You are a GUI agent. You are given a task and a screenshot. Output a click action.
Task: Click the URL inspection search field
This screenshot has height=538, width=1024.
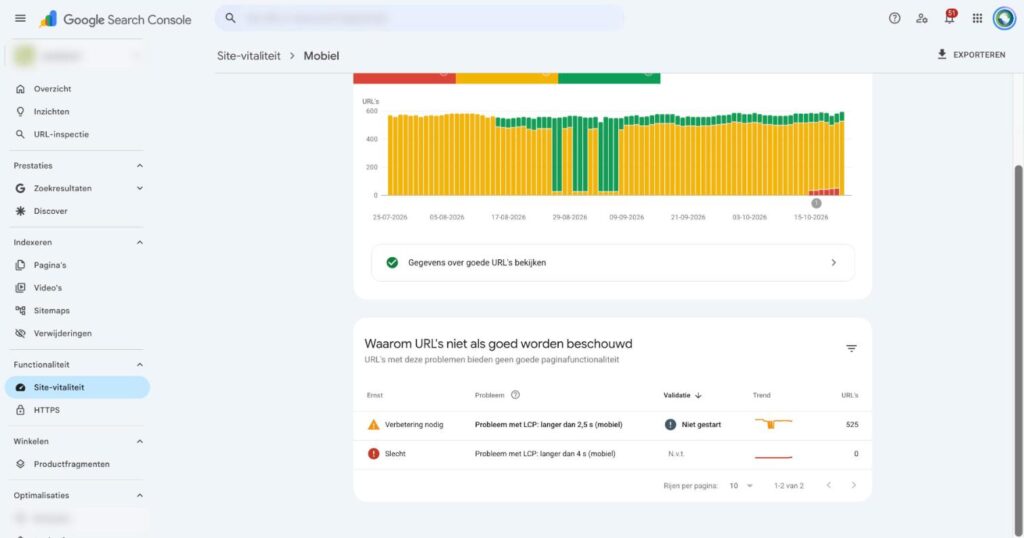420,18
